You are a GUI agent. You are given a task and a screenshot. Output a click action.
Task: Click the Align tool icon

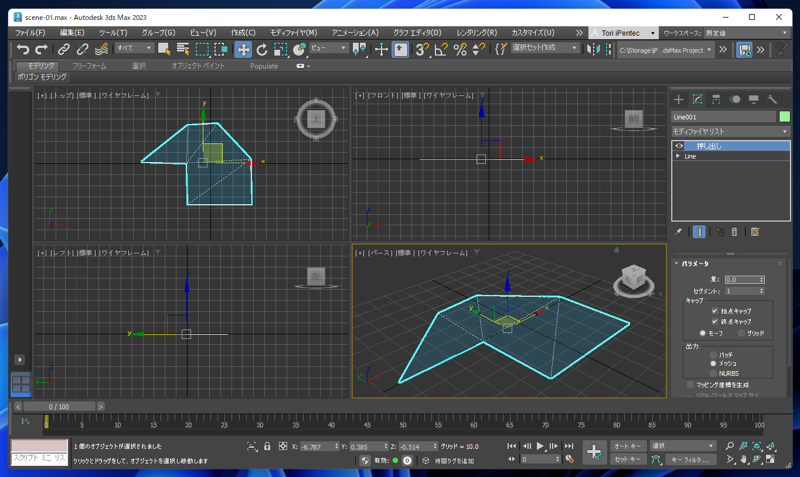click(609, 49)
